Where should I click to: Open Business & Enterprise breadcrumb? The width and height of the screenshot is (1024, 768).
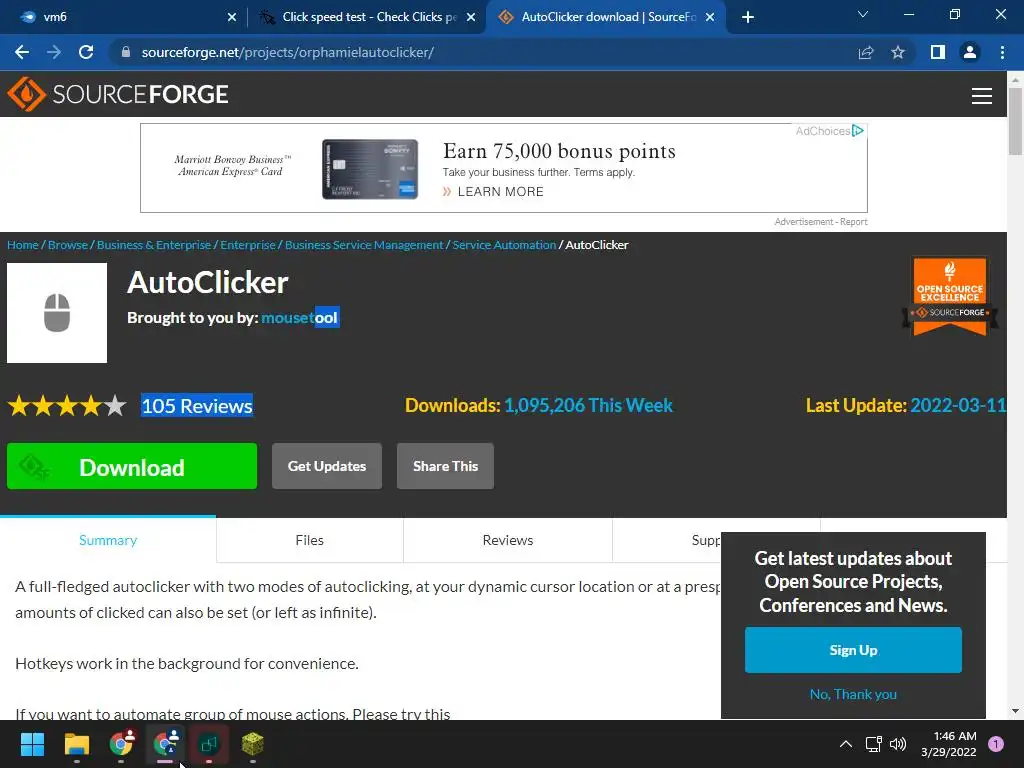(x=154, y=245)
